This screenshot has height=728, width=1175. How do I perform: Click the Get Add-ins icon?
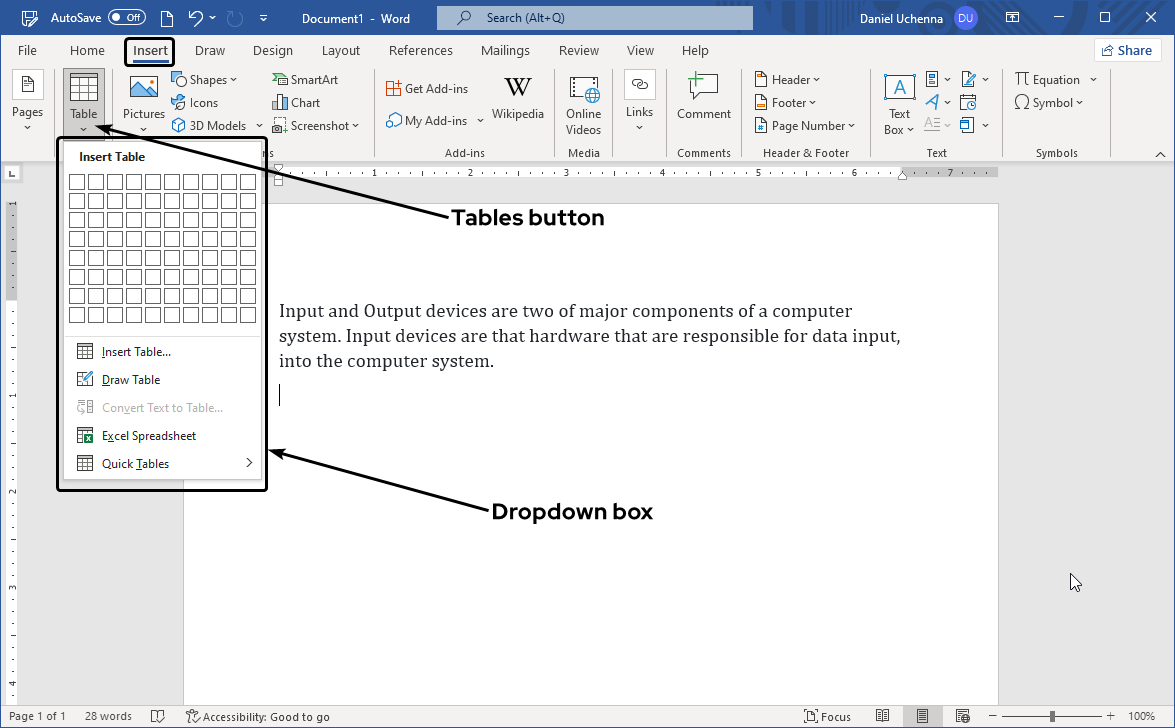click(427, 89)
